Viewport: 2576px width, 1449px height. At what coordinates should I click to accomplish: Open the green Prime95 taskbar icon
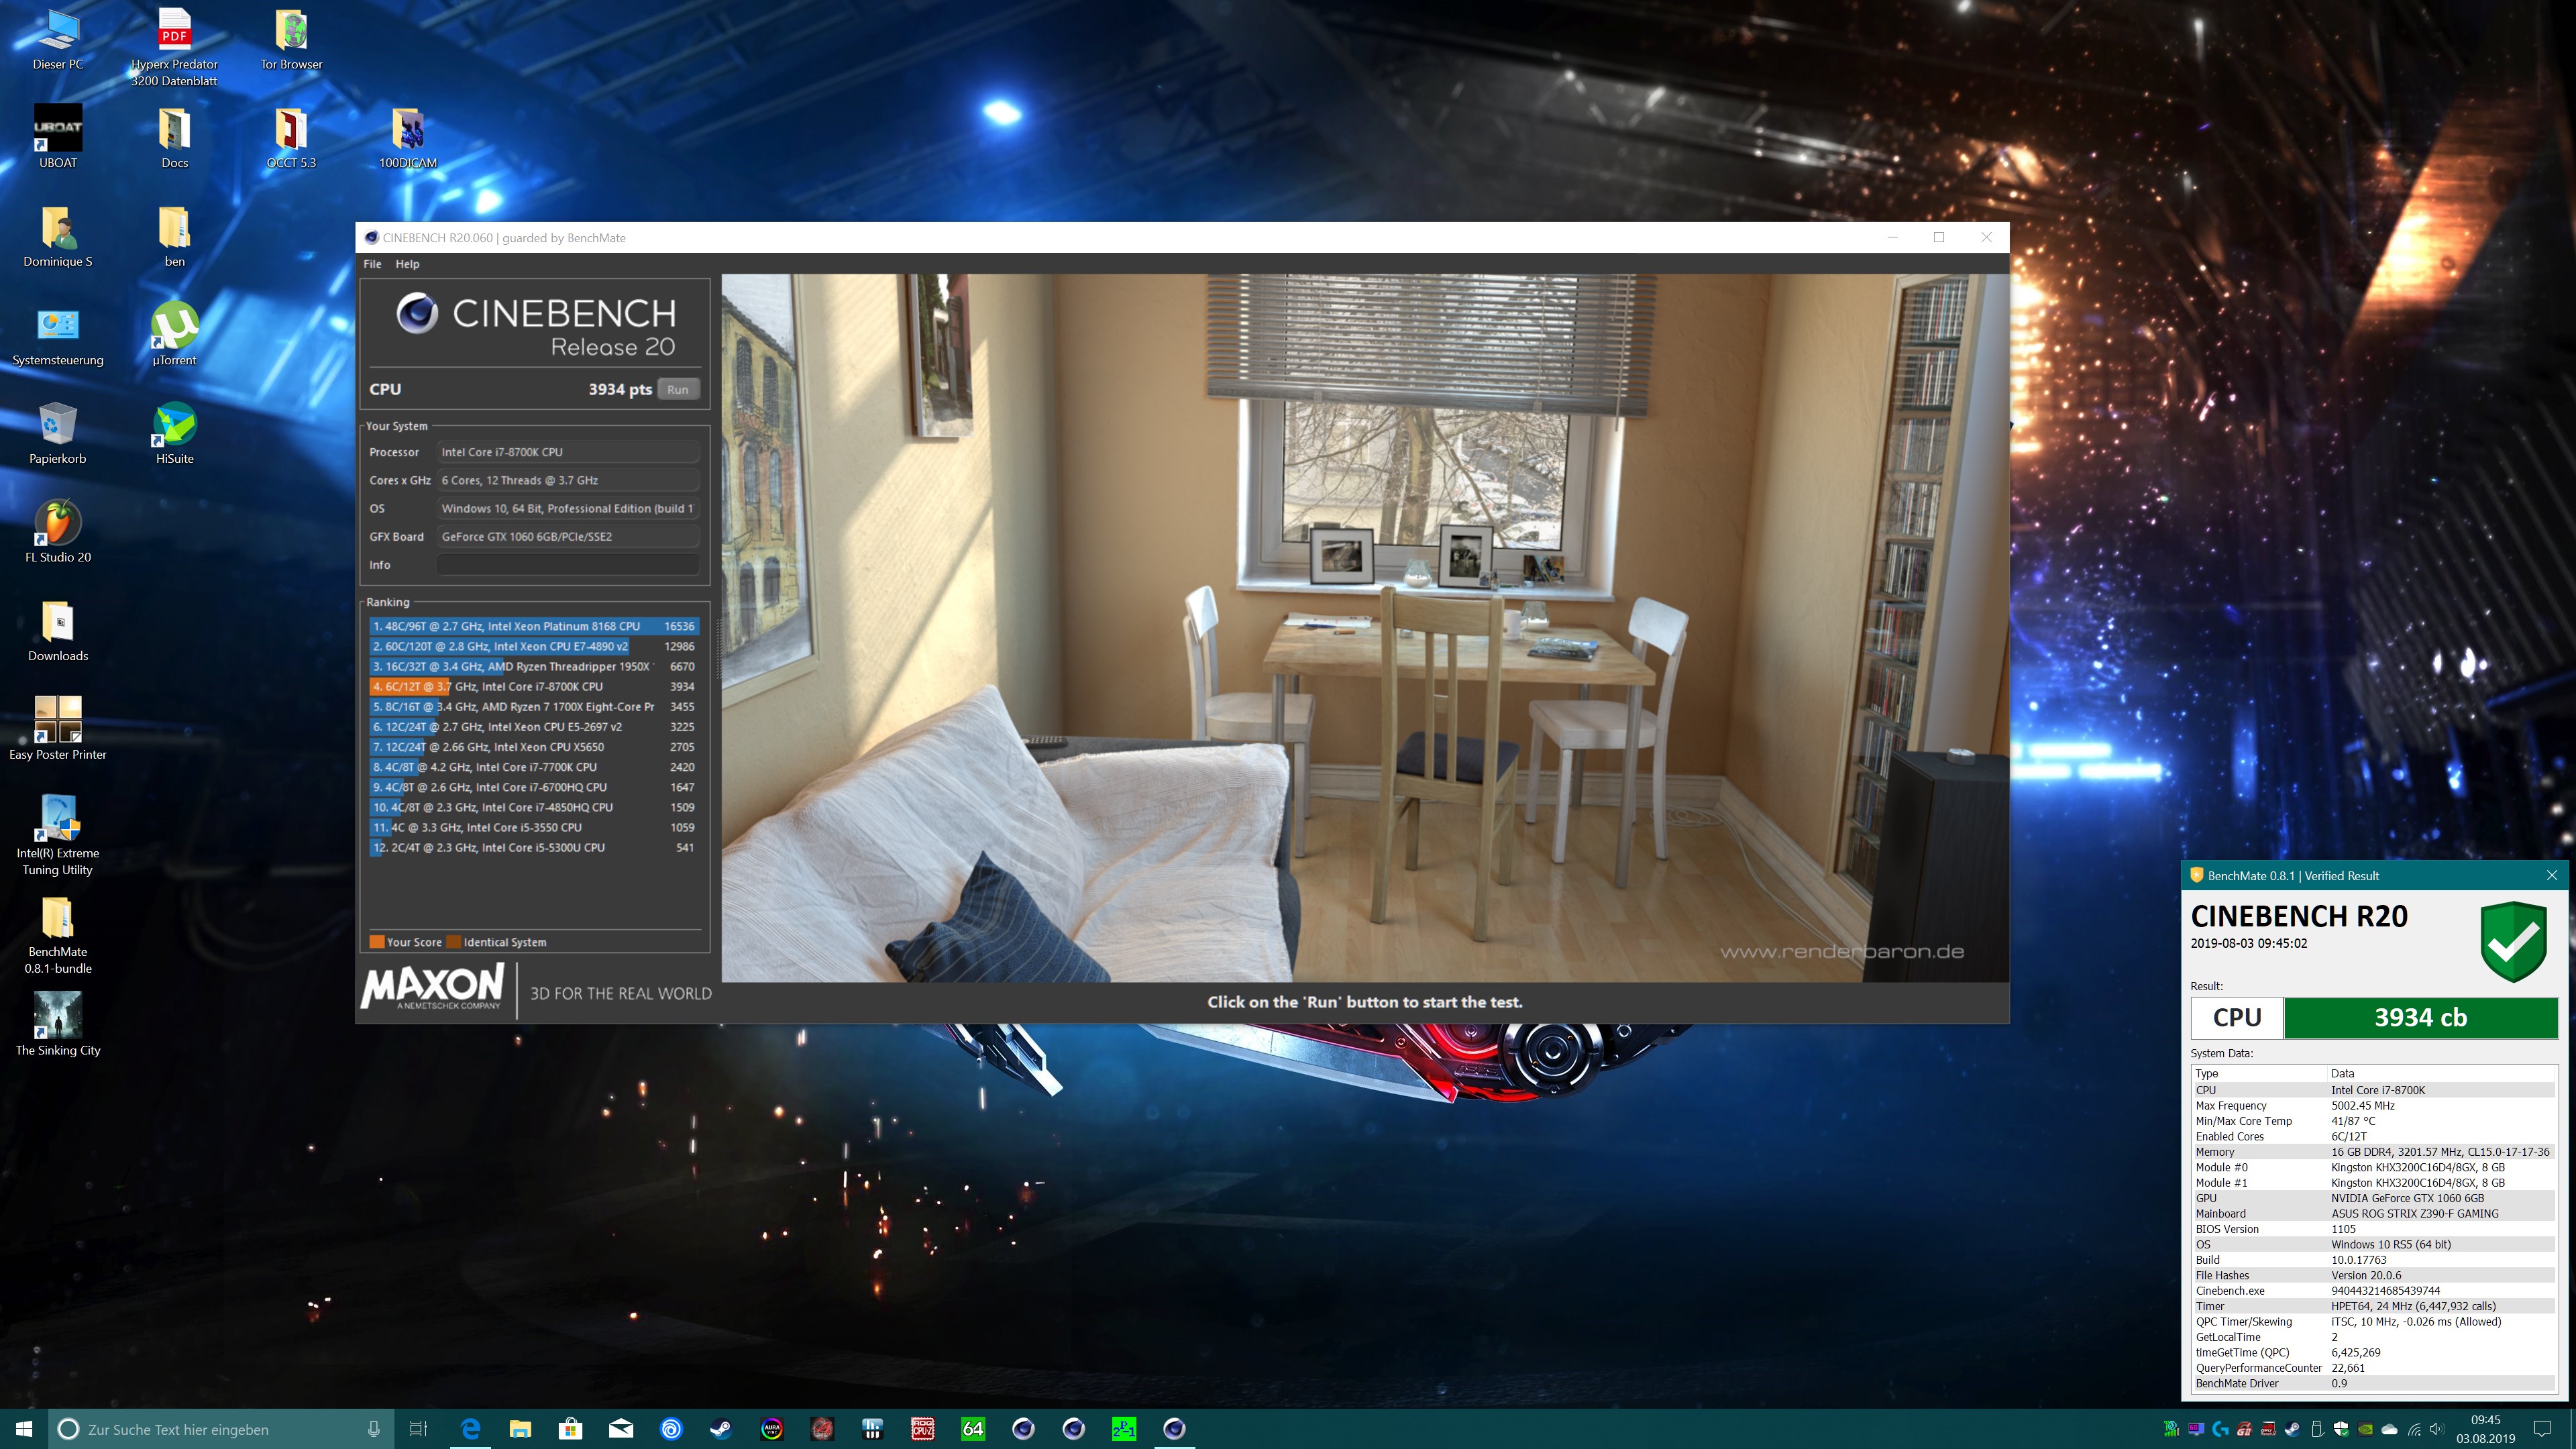click(1124, 1429)
